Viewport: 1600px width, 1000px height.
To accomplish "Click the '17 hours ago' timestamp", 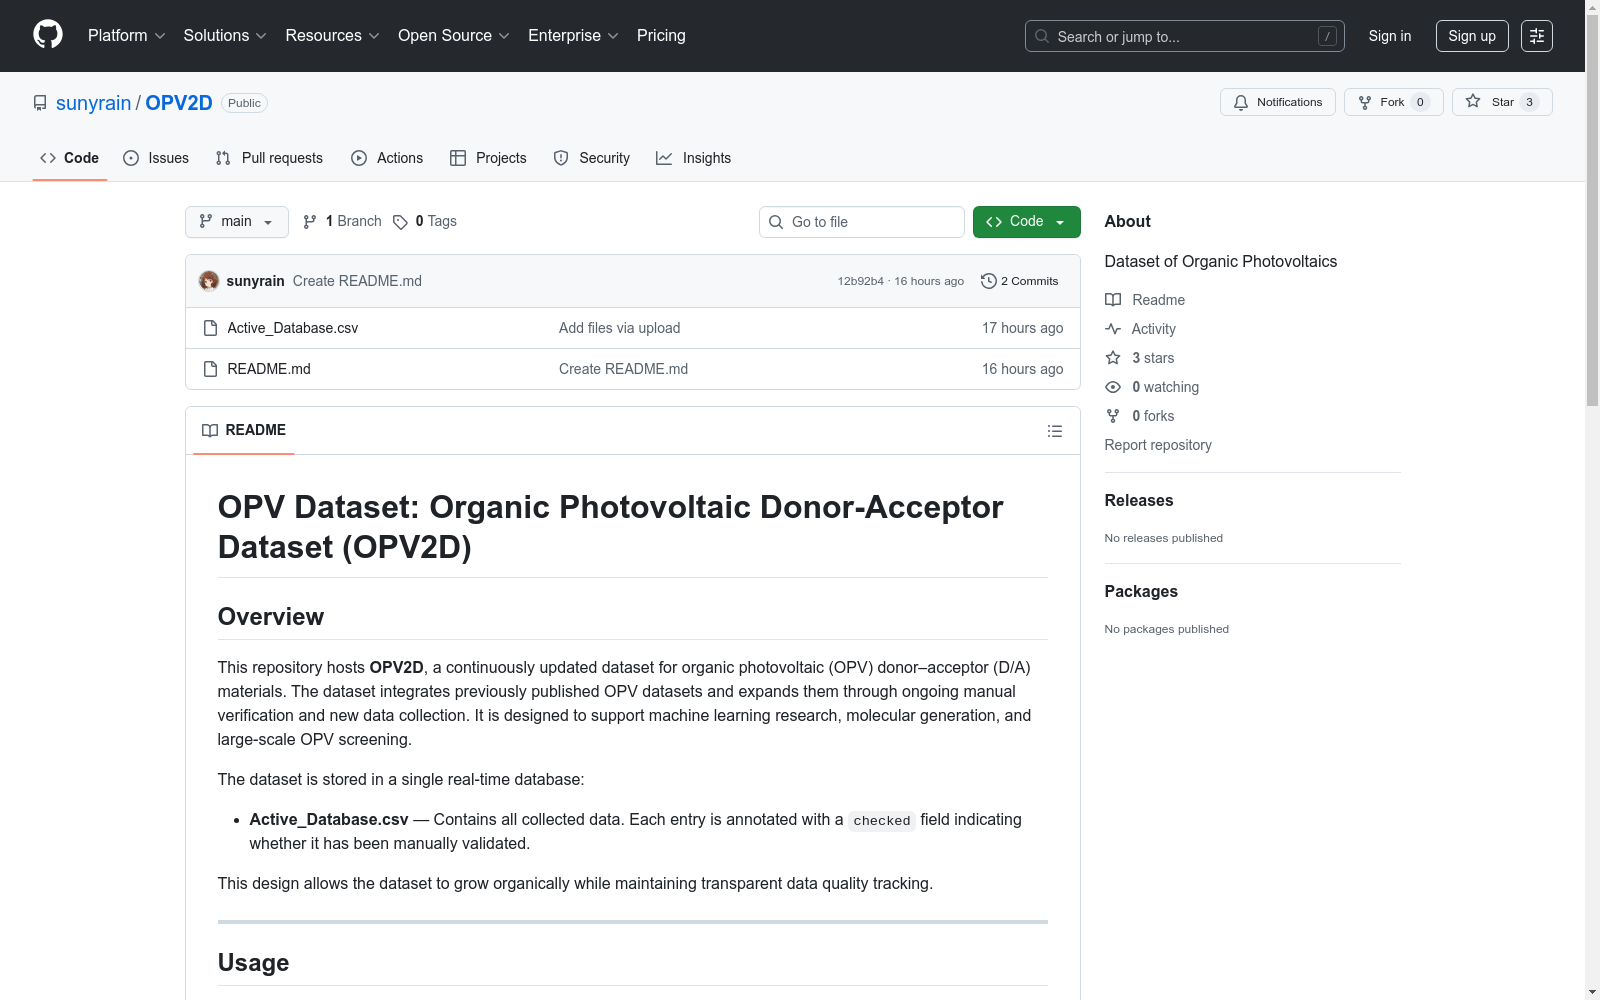I will coord(1022,328).
